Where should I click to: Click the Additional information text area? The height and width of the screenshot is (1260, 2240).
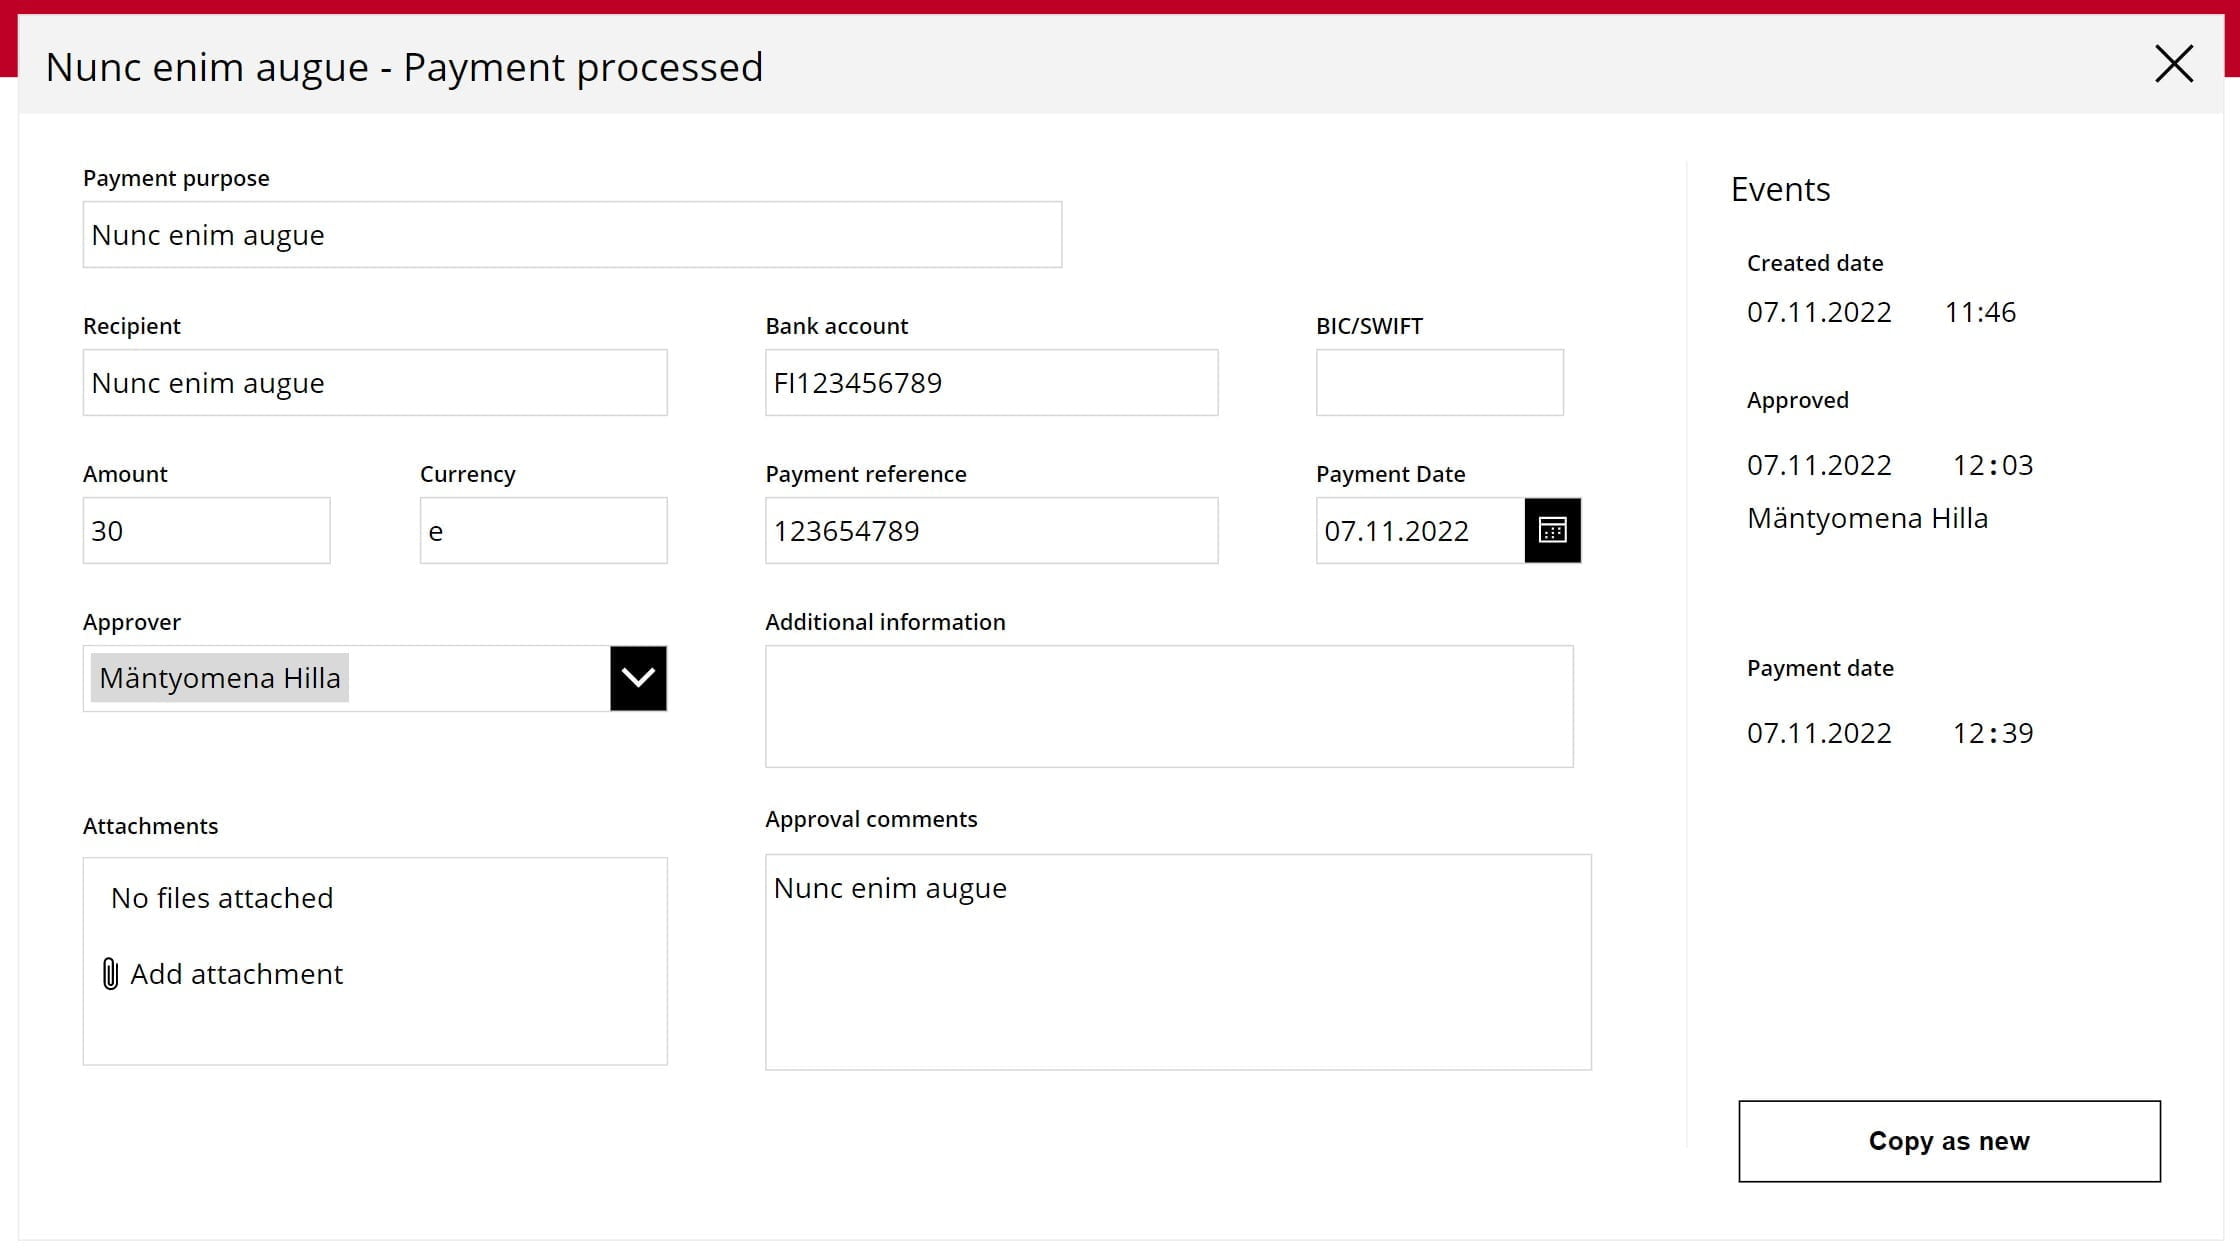click(x=1170, y=705)
